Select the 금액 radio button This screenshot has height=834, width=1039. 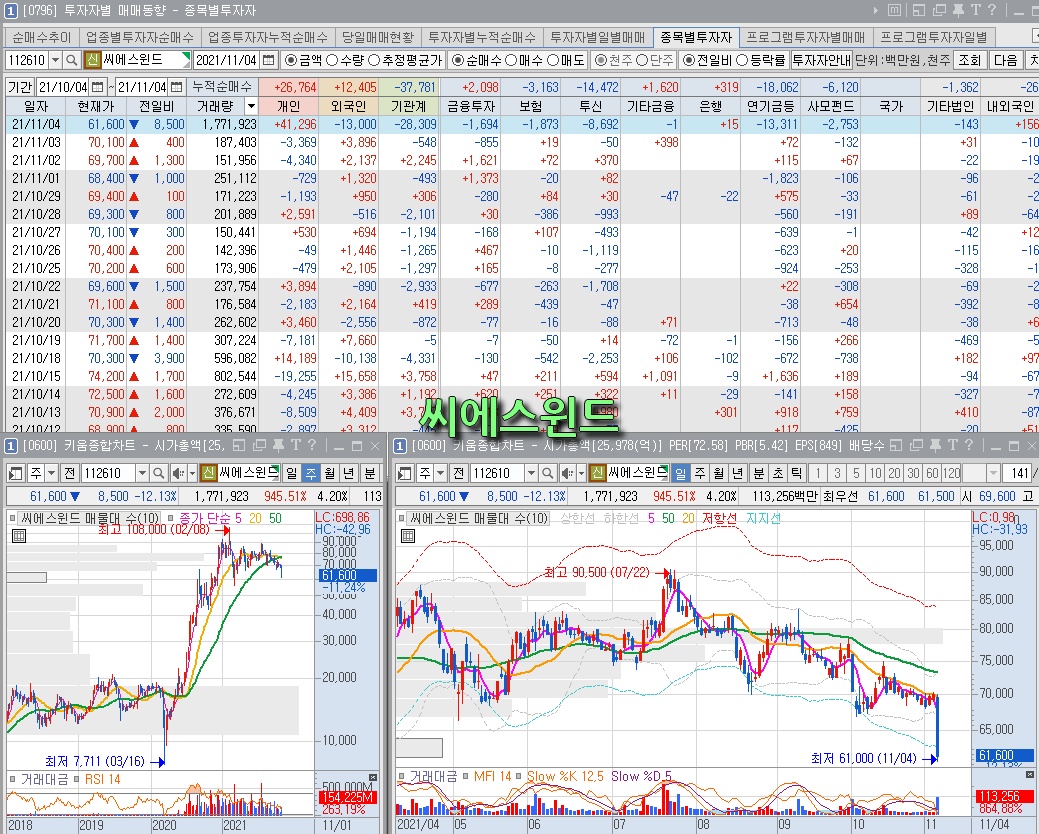pos(290,60)
